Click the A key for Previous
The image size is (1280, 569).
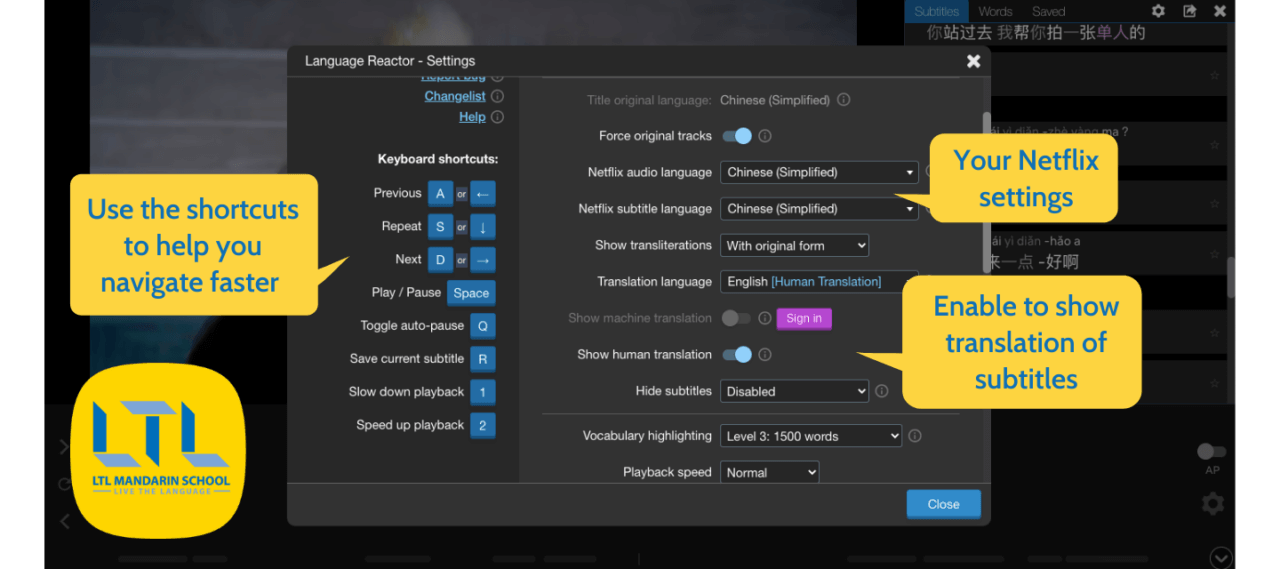click(x=441, y=194)
